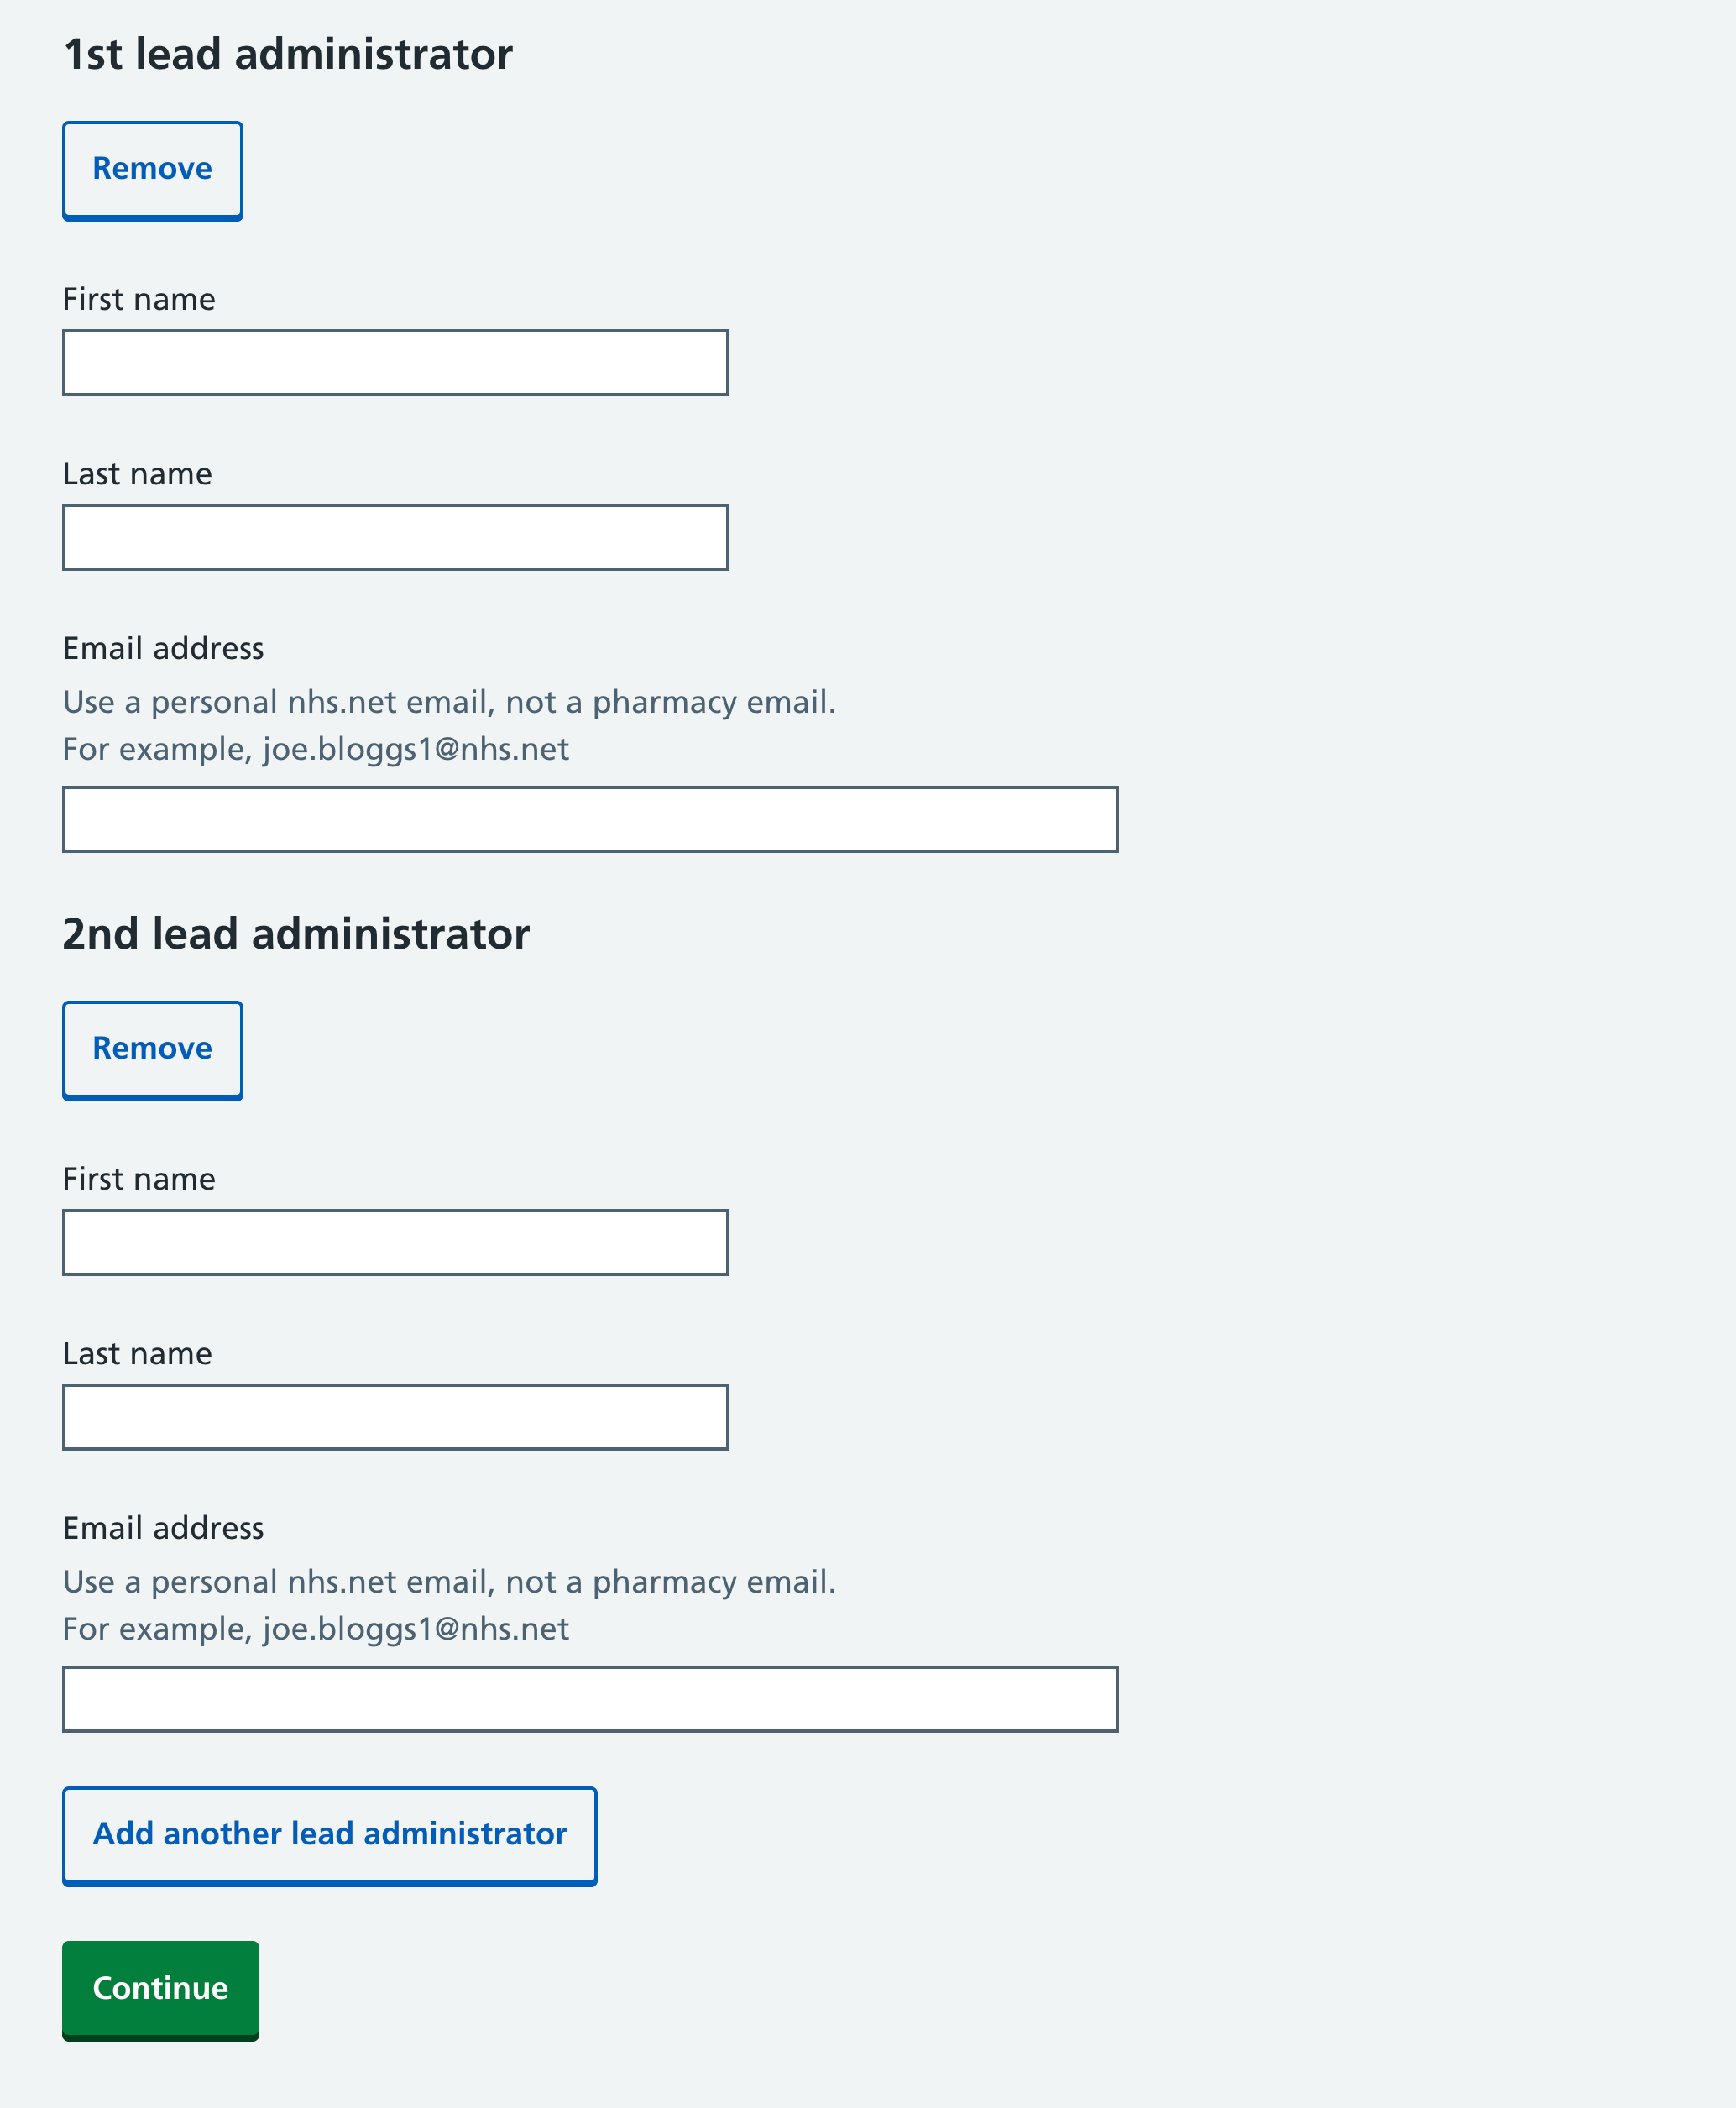Click the Email address label for the 1st administrator

(163, 648)
